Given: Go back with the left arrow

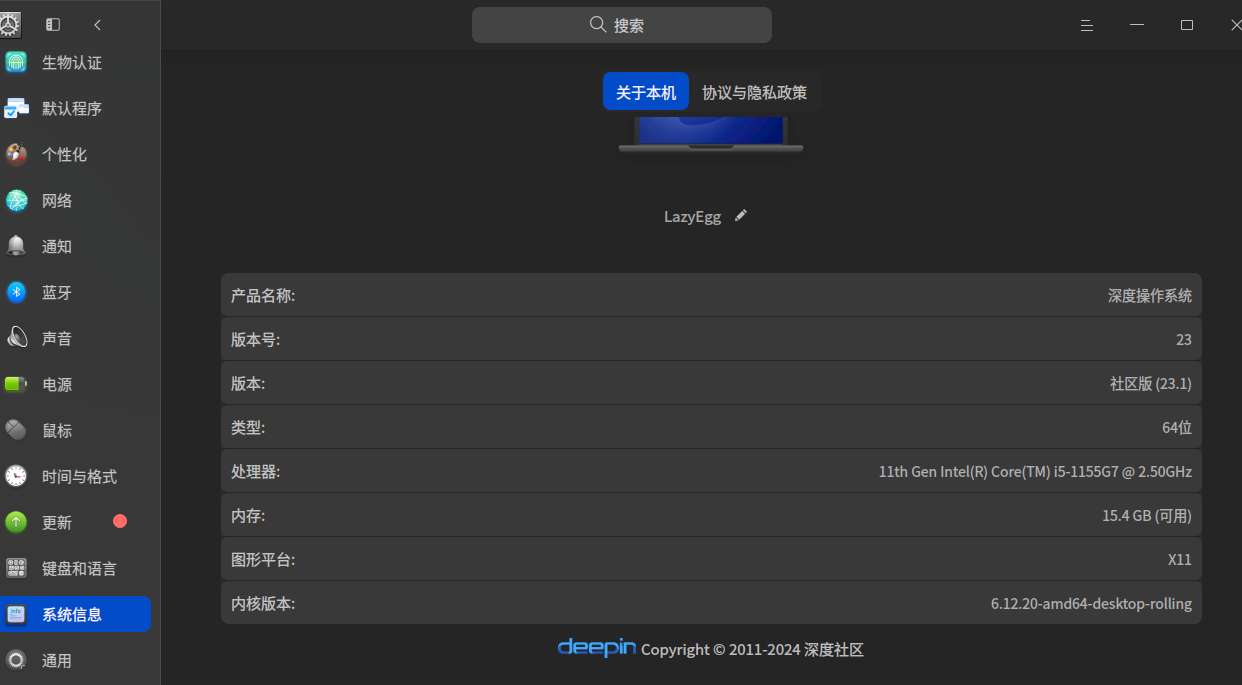Looking at the screenshot, I should (97, 25).
